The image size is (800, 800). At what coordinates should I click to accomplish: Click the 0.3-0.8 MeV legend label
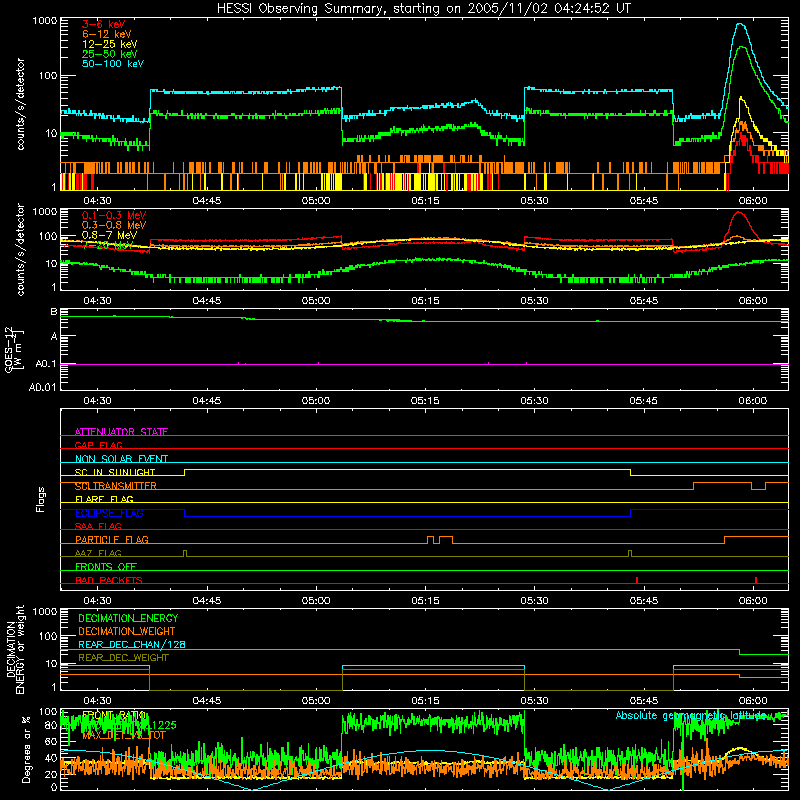point(114,225)
